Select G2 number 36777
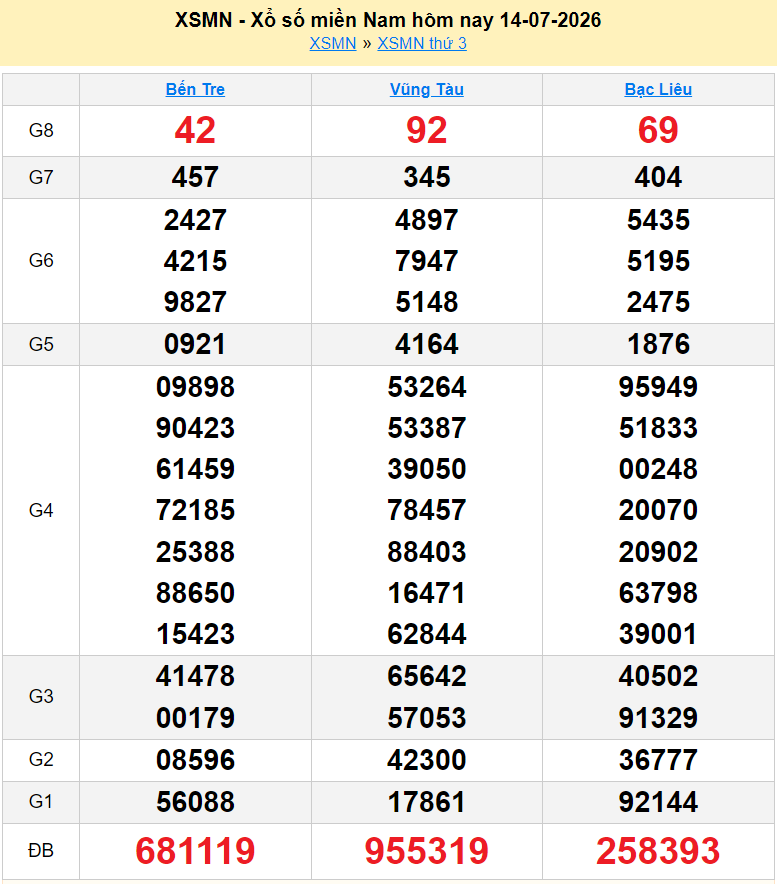The image size is (777, 884). pos(658,761)
